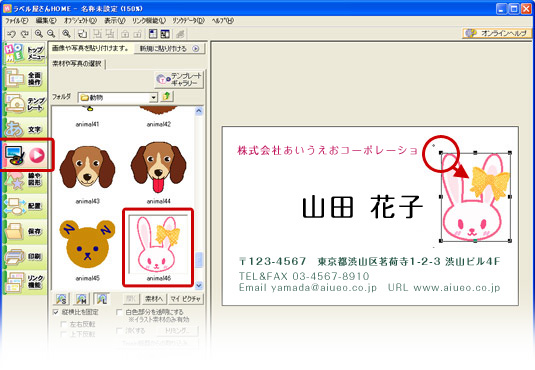Click the Redo arrow in the toolbar
This screenshot has height=370, width=535.
(25, 34)
